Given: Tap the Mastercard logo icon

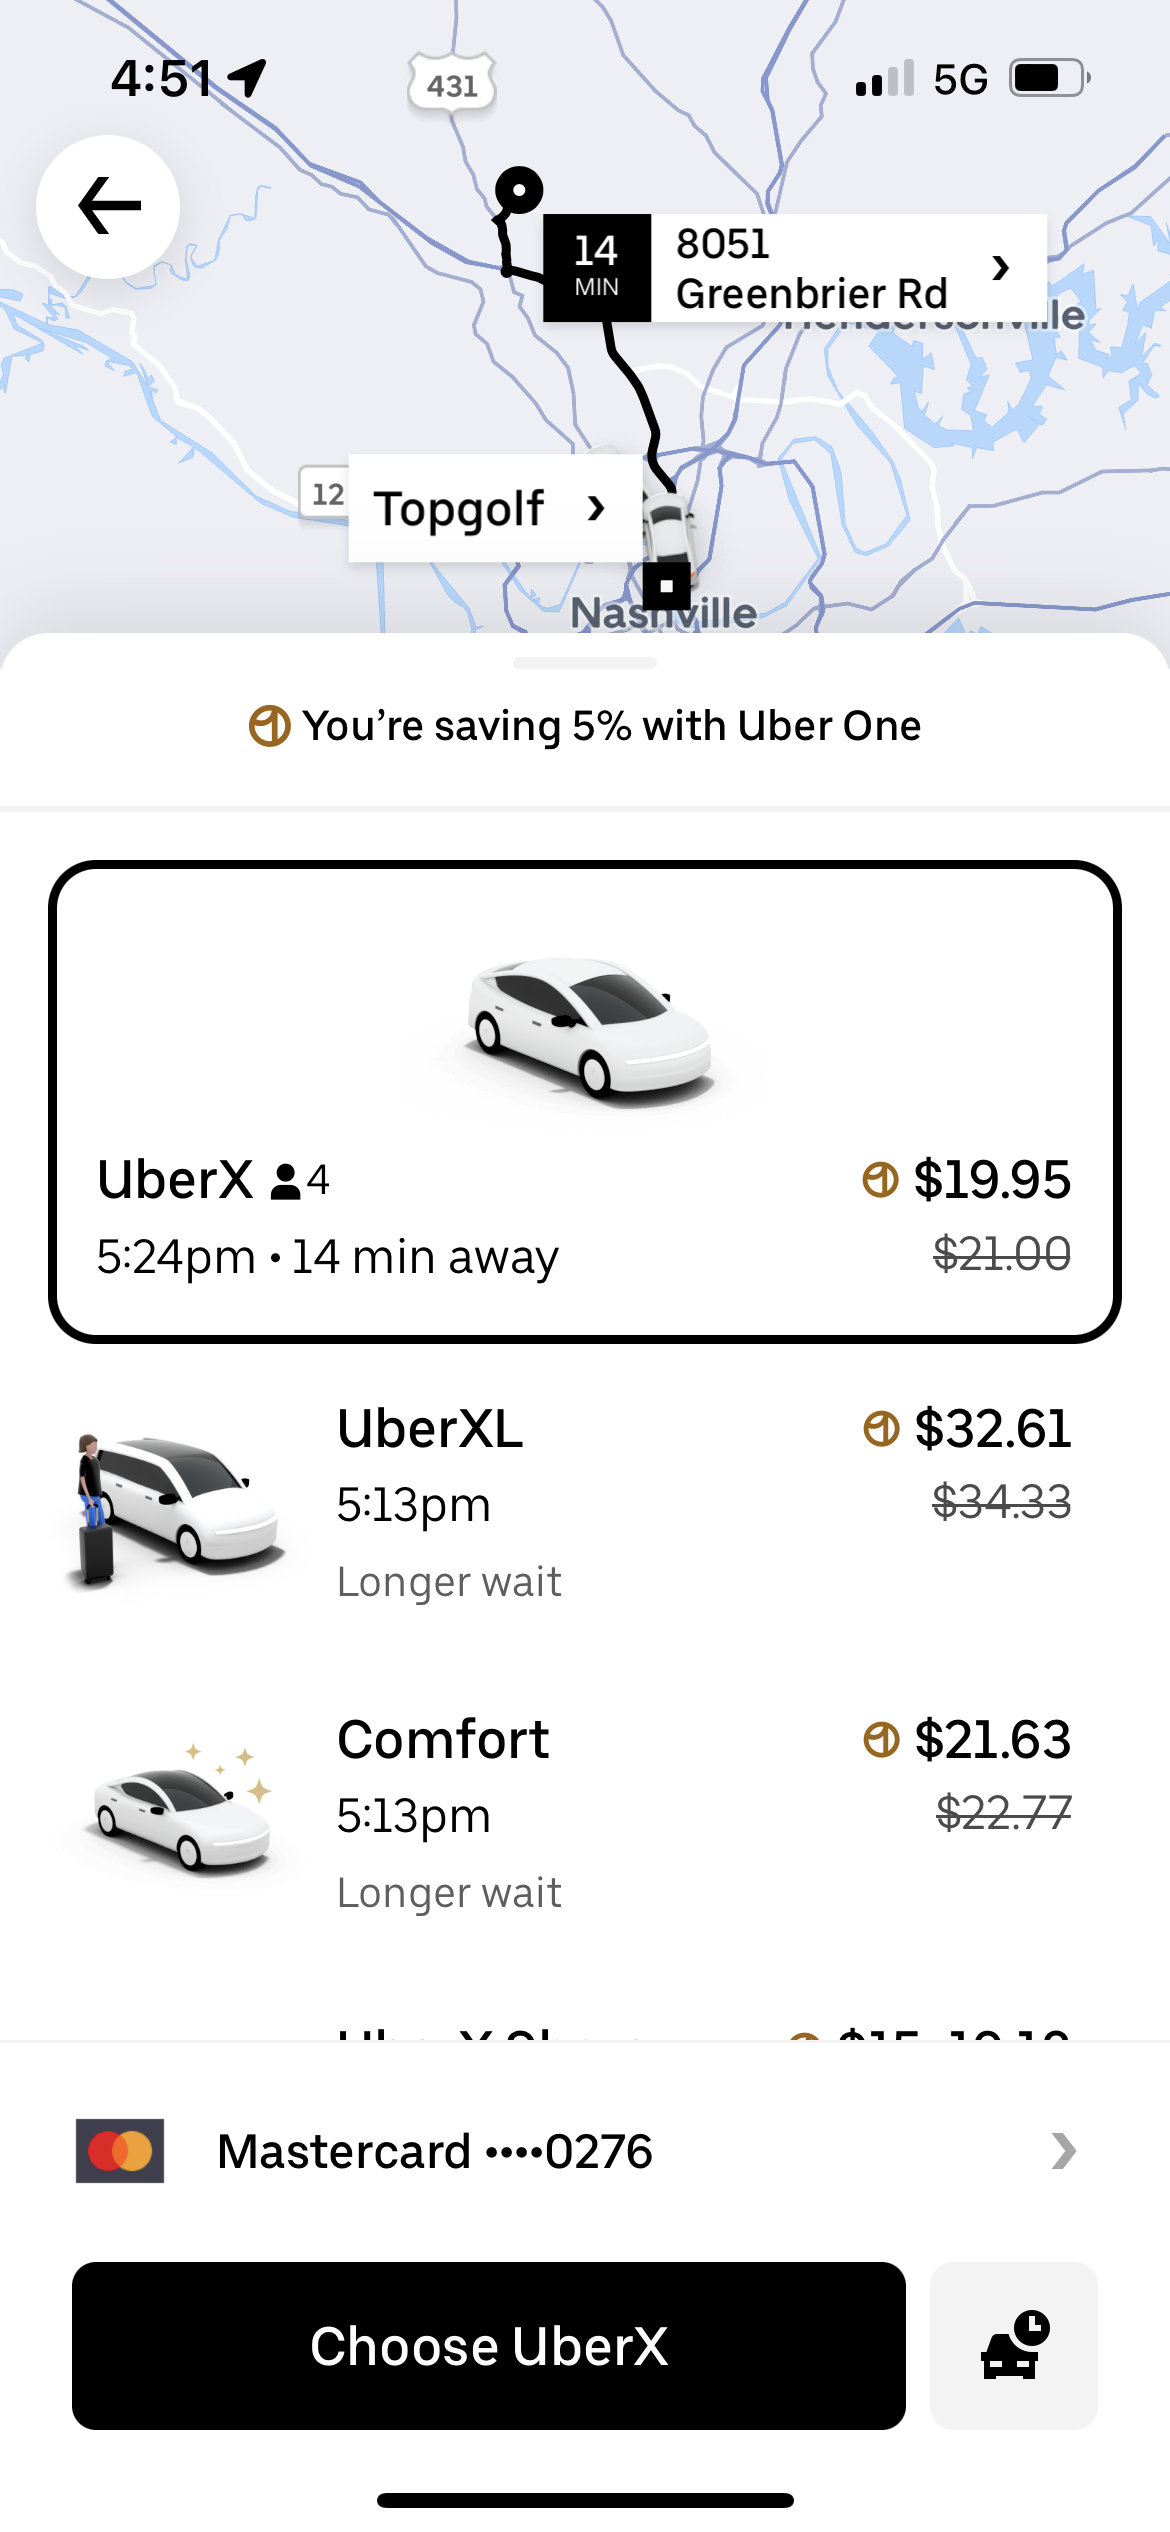Looking at the screenshot, I should (120, 2151).
